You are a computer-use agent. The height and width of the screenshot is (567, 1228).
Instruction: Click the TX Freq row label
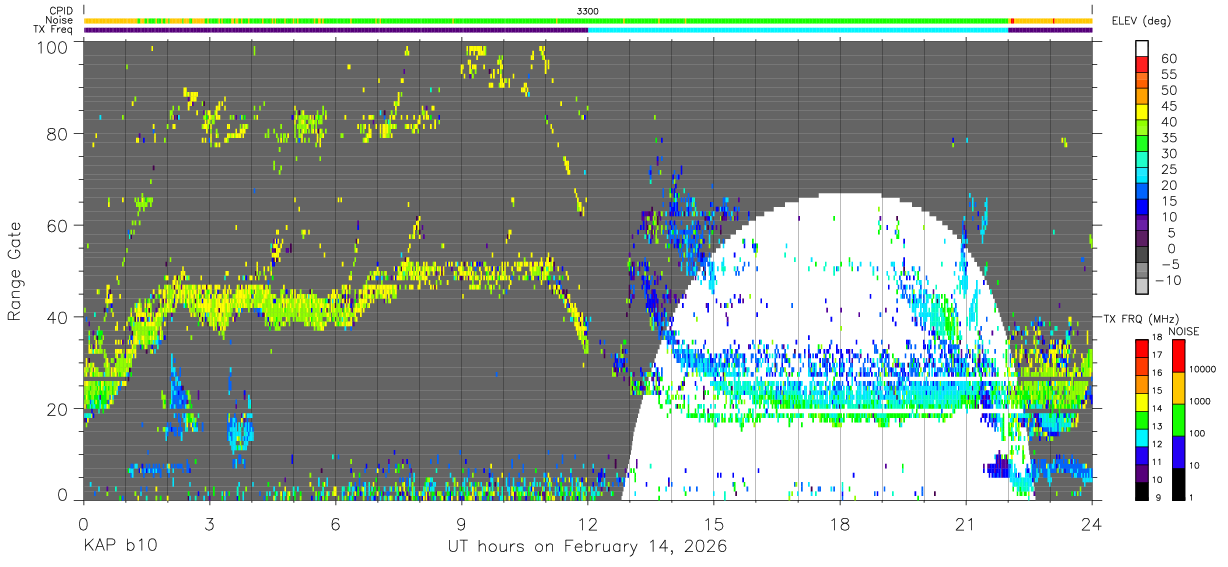click(54, 30)
